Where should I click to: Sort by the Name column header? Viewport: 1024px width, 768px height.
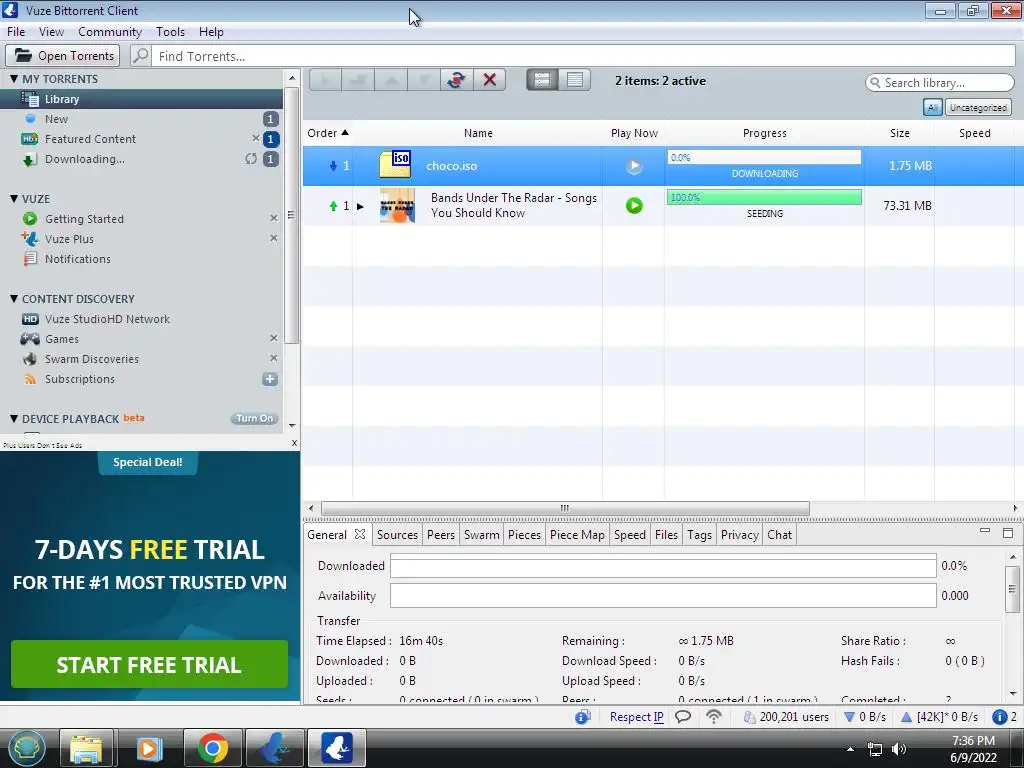click(478, 133)
